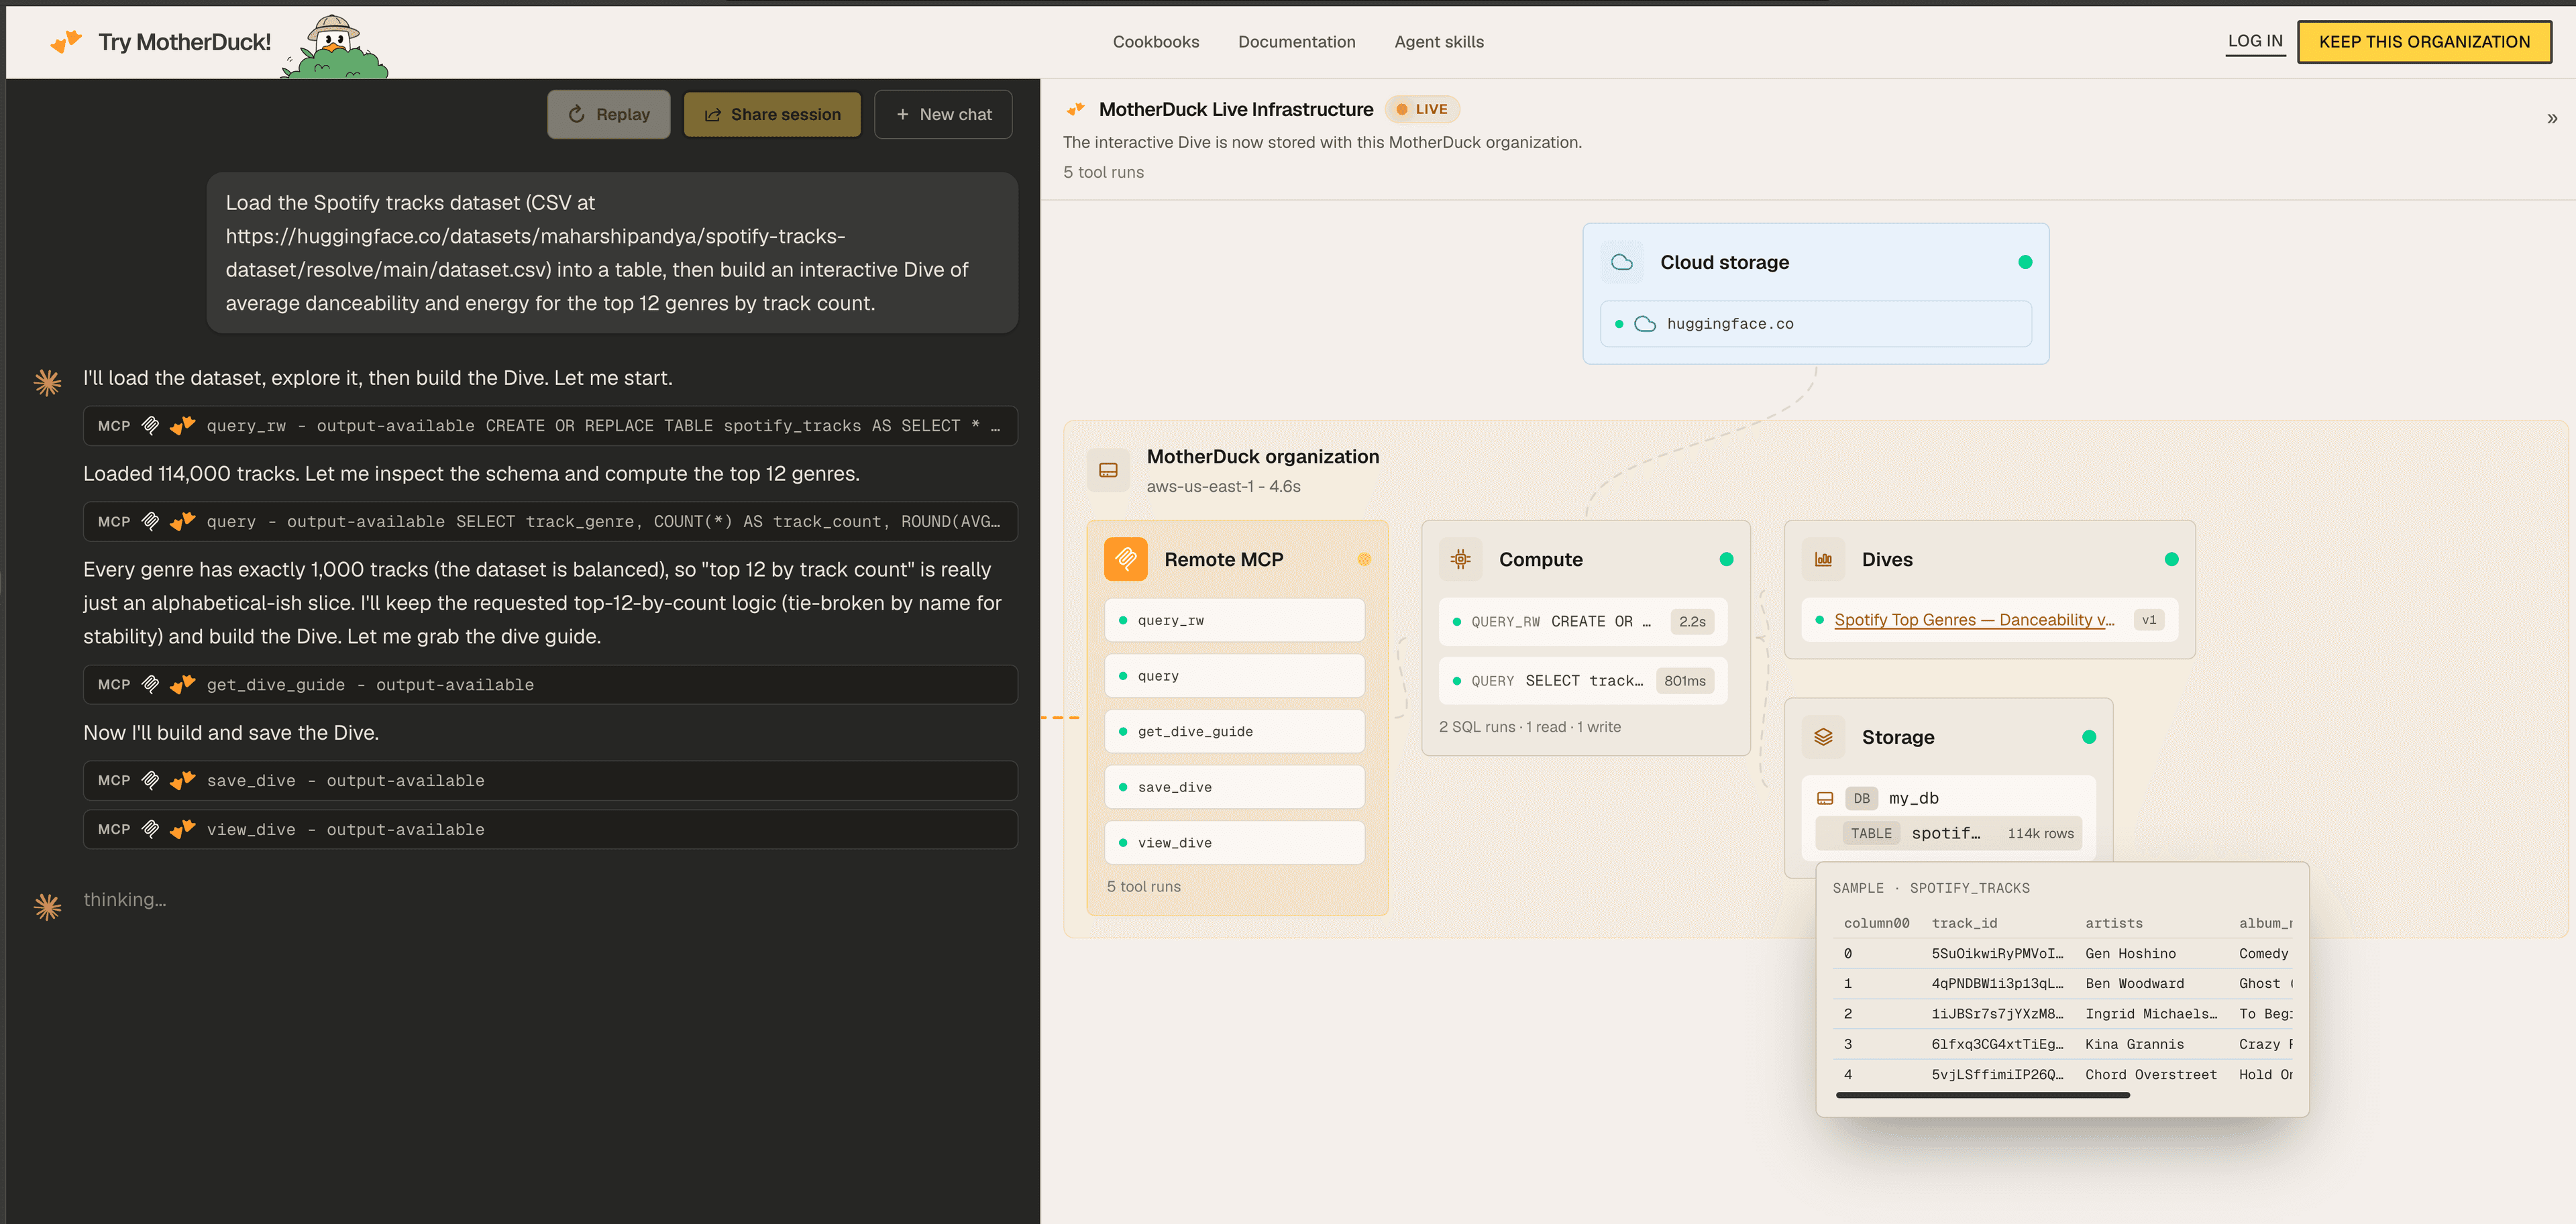The image size is (2576, 1224).
Task: Click the QUERY SELECT track compute run
Action: click(x=1583, y=681)
